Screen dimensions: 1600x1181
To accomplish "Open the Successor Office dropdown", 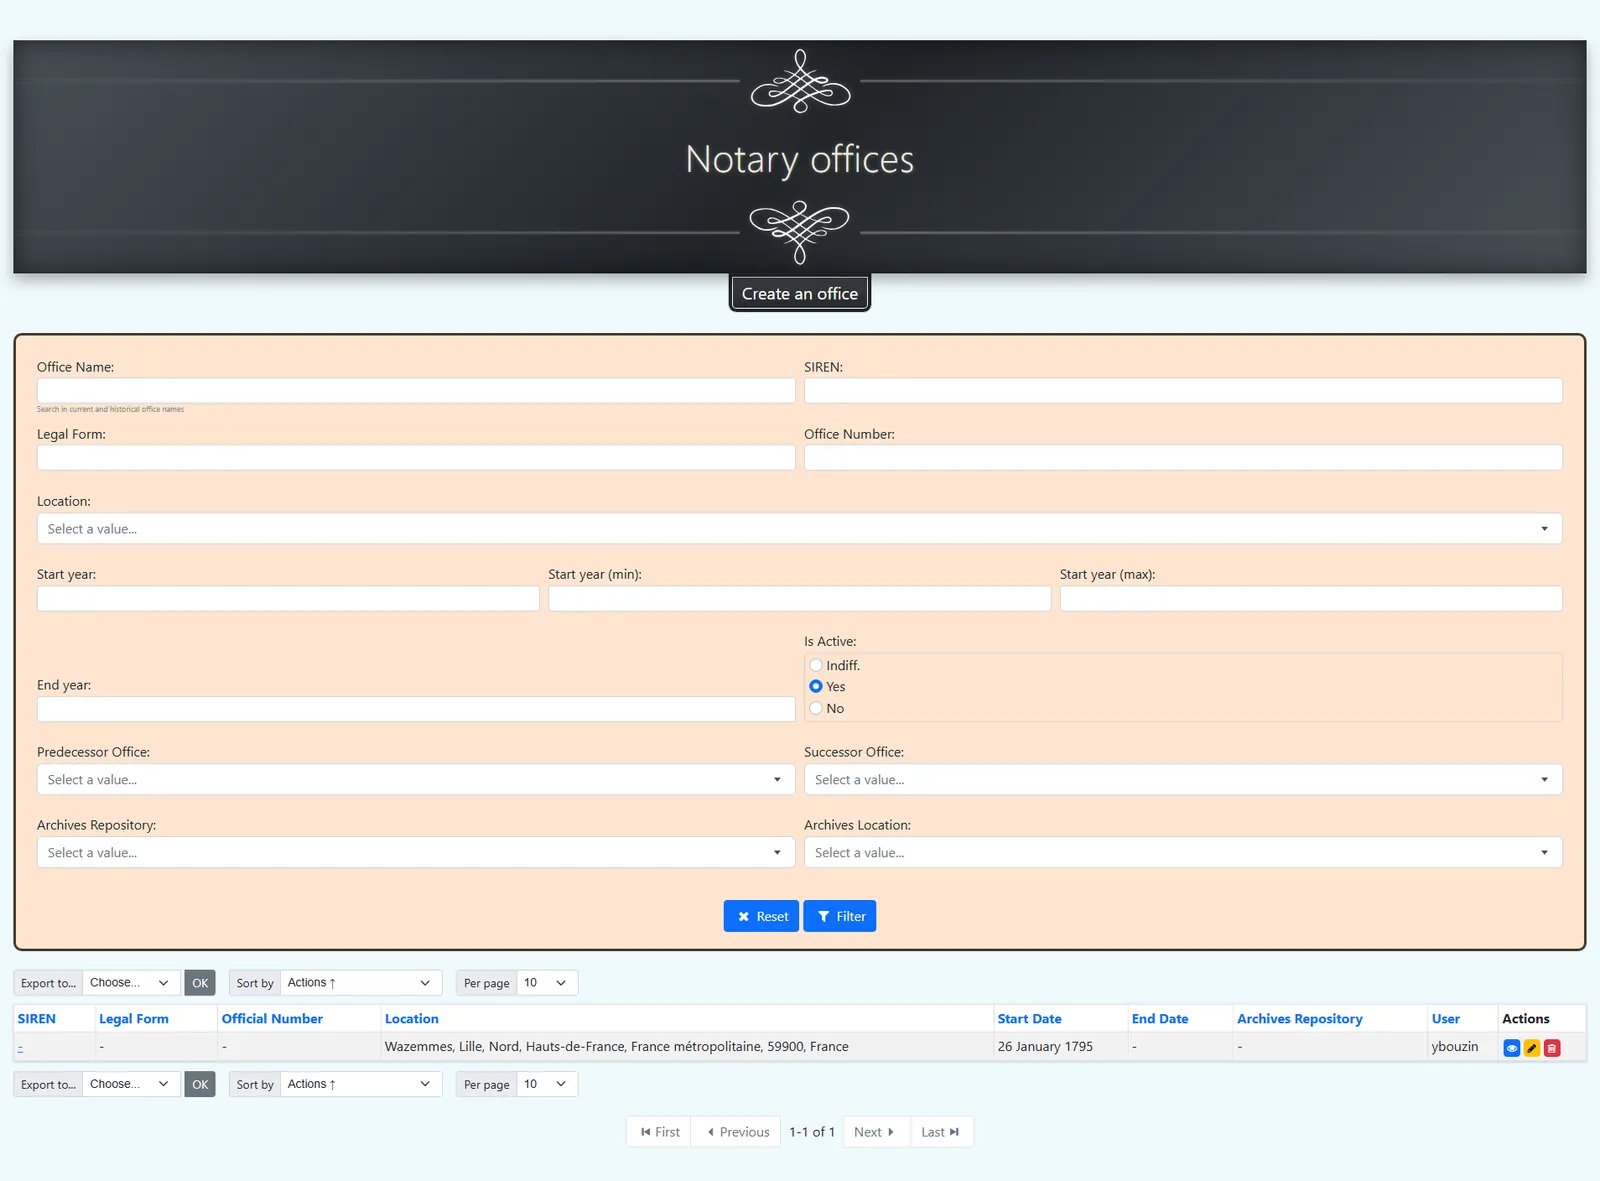I will click(1183, 779).
